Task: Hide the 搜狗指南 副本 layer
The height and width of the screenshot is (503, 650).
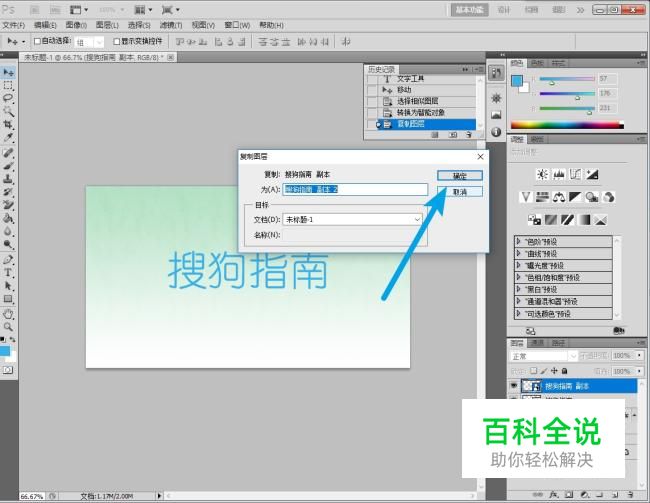Action: tap(514, 386)
